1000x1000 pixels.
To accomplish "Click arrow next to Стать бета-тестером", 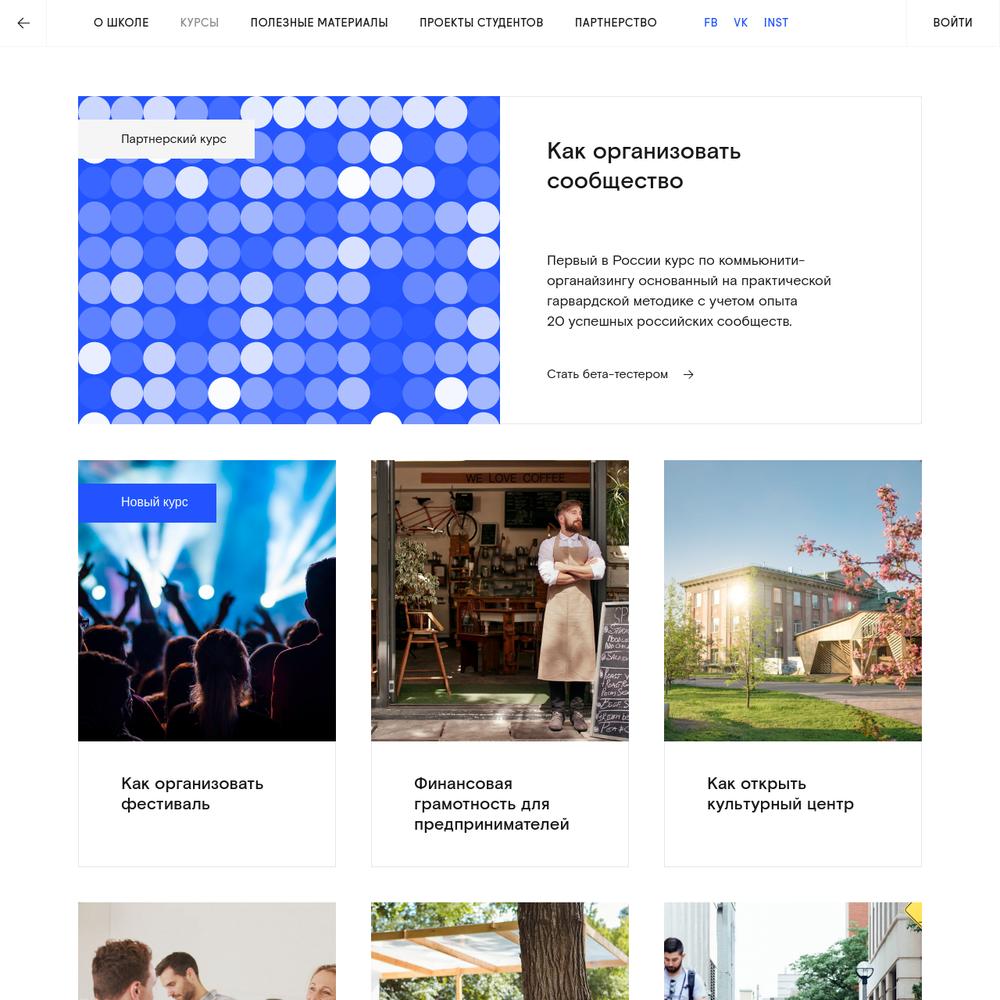I will (688, 374).
